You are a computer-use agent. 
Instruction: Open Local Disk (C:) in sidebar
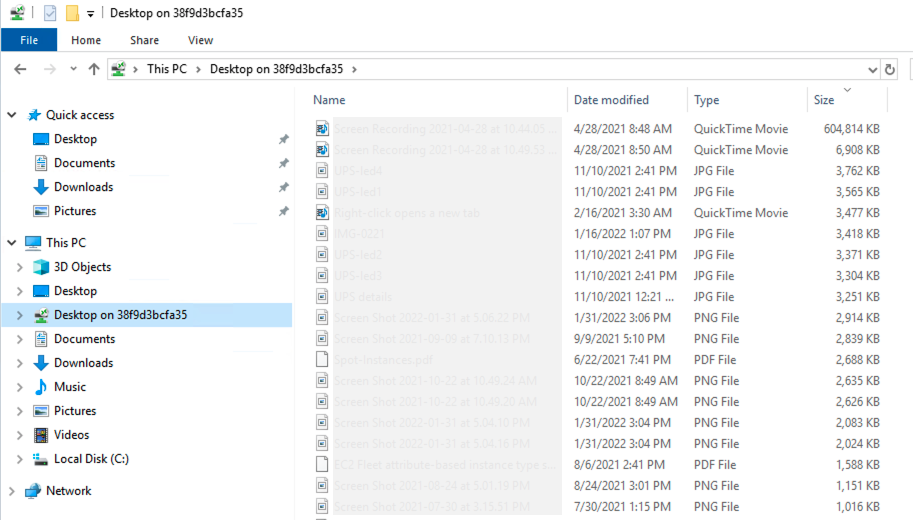91,459
